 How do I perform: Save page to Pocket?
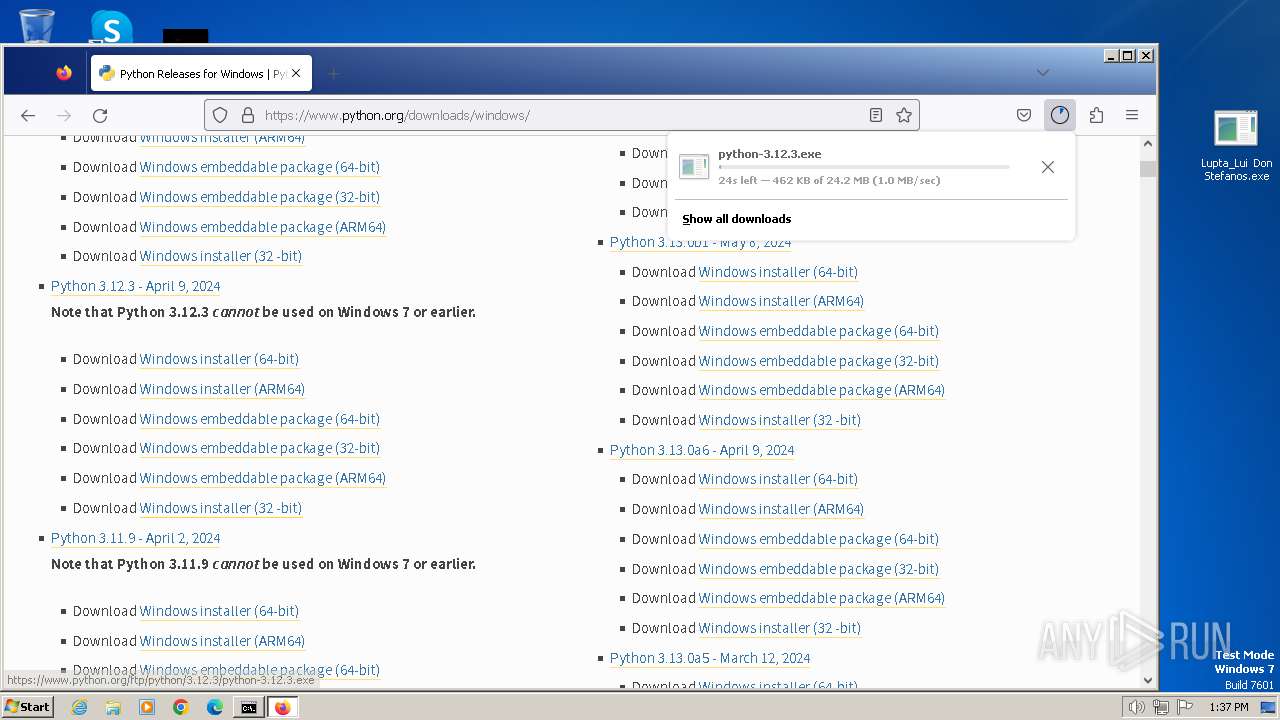tap(1024, 115)
